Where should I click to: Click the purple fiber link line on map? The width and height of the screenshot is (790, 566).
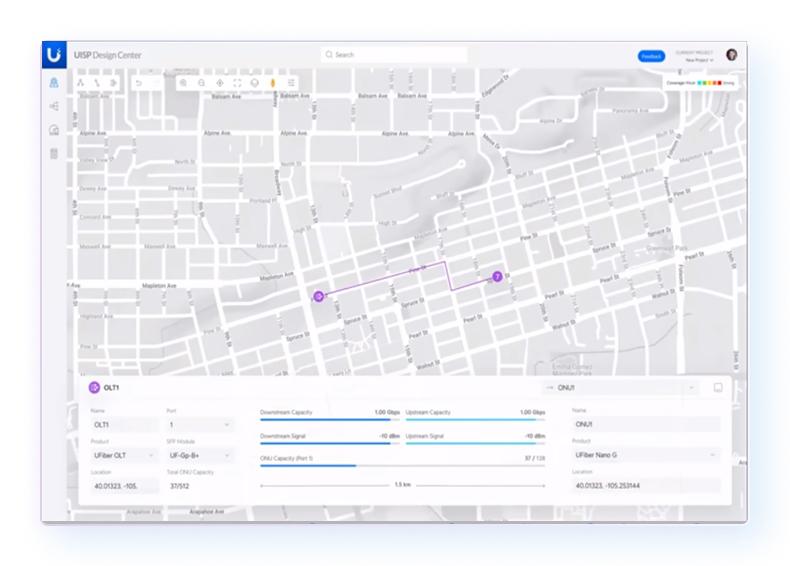tap(385, 278)
